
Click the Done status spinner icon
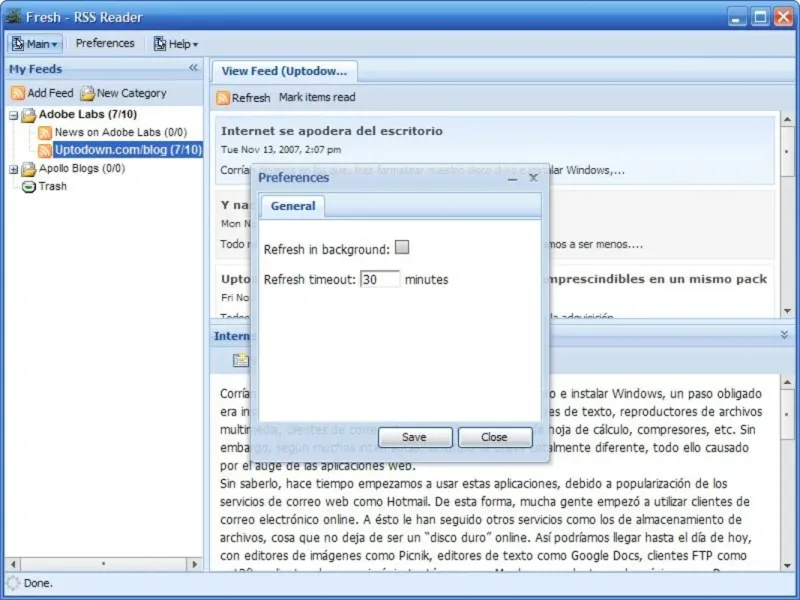(x=13, y=583)
